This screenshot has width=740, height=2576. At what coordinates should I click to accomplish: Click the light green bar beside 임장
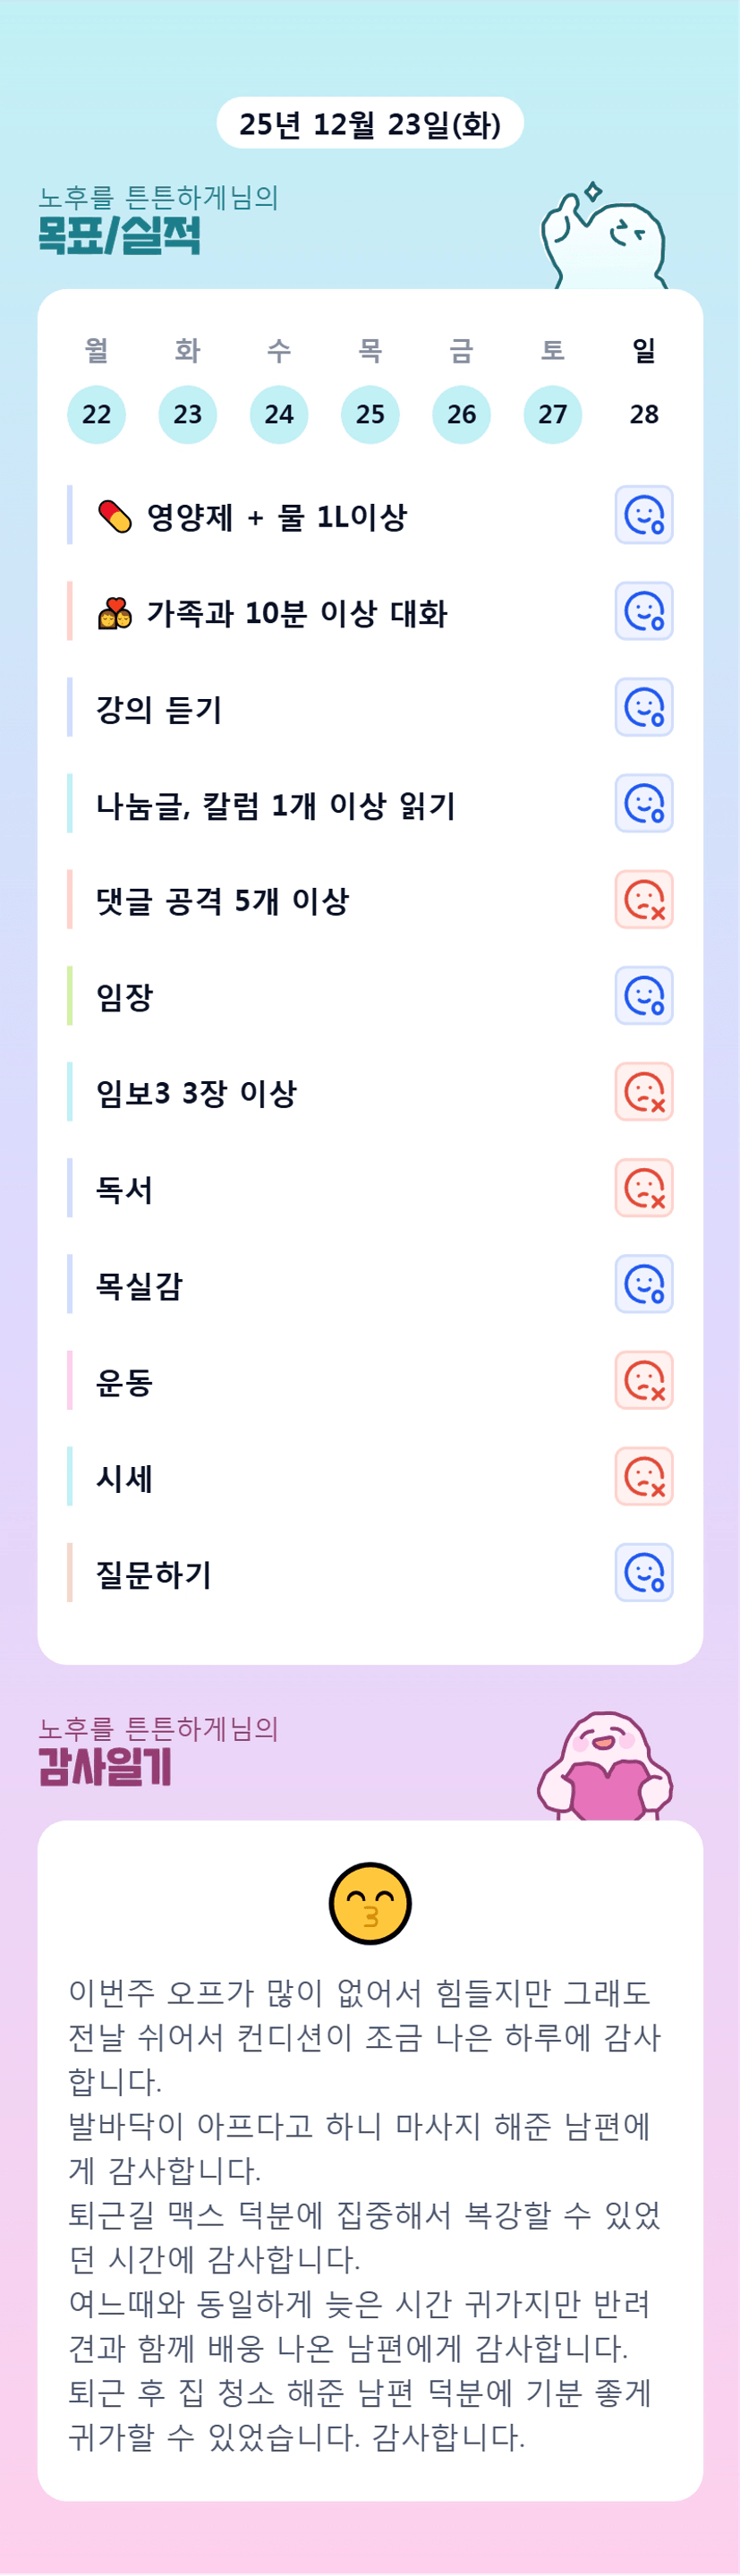70,996
